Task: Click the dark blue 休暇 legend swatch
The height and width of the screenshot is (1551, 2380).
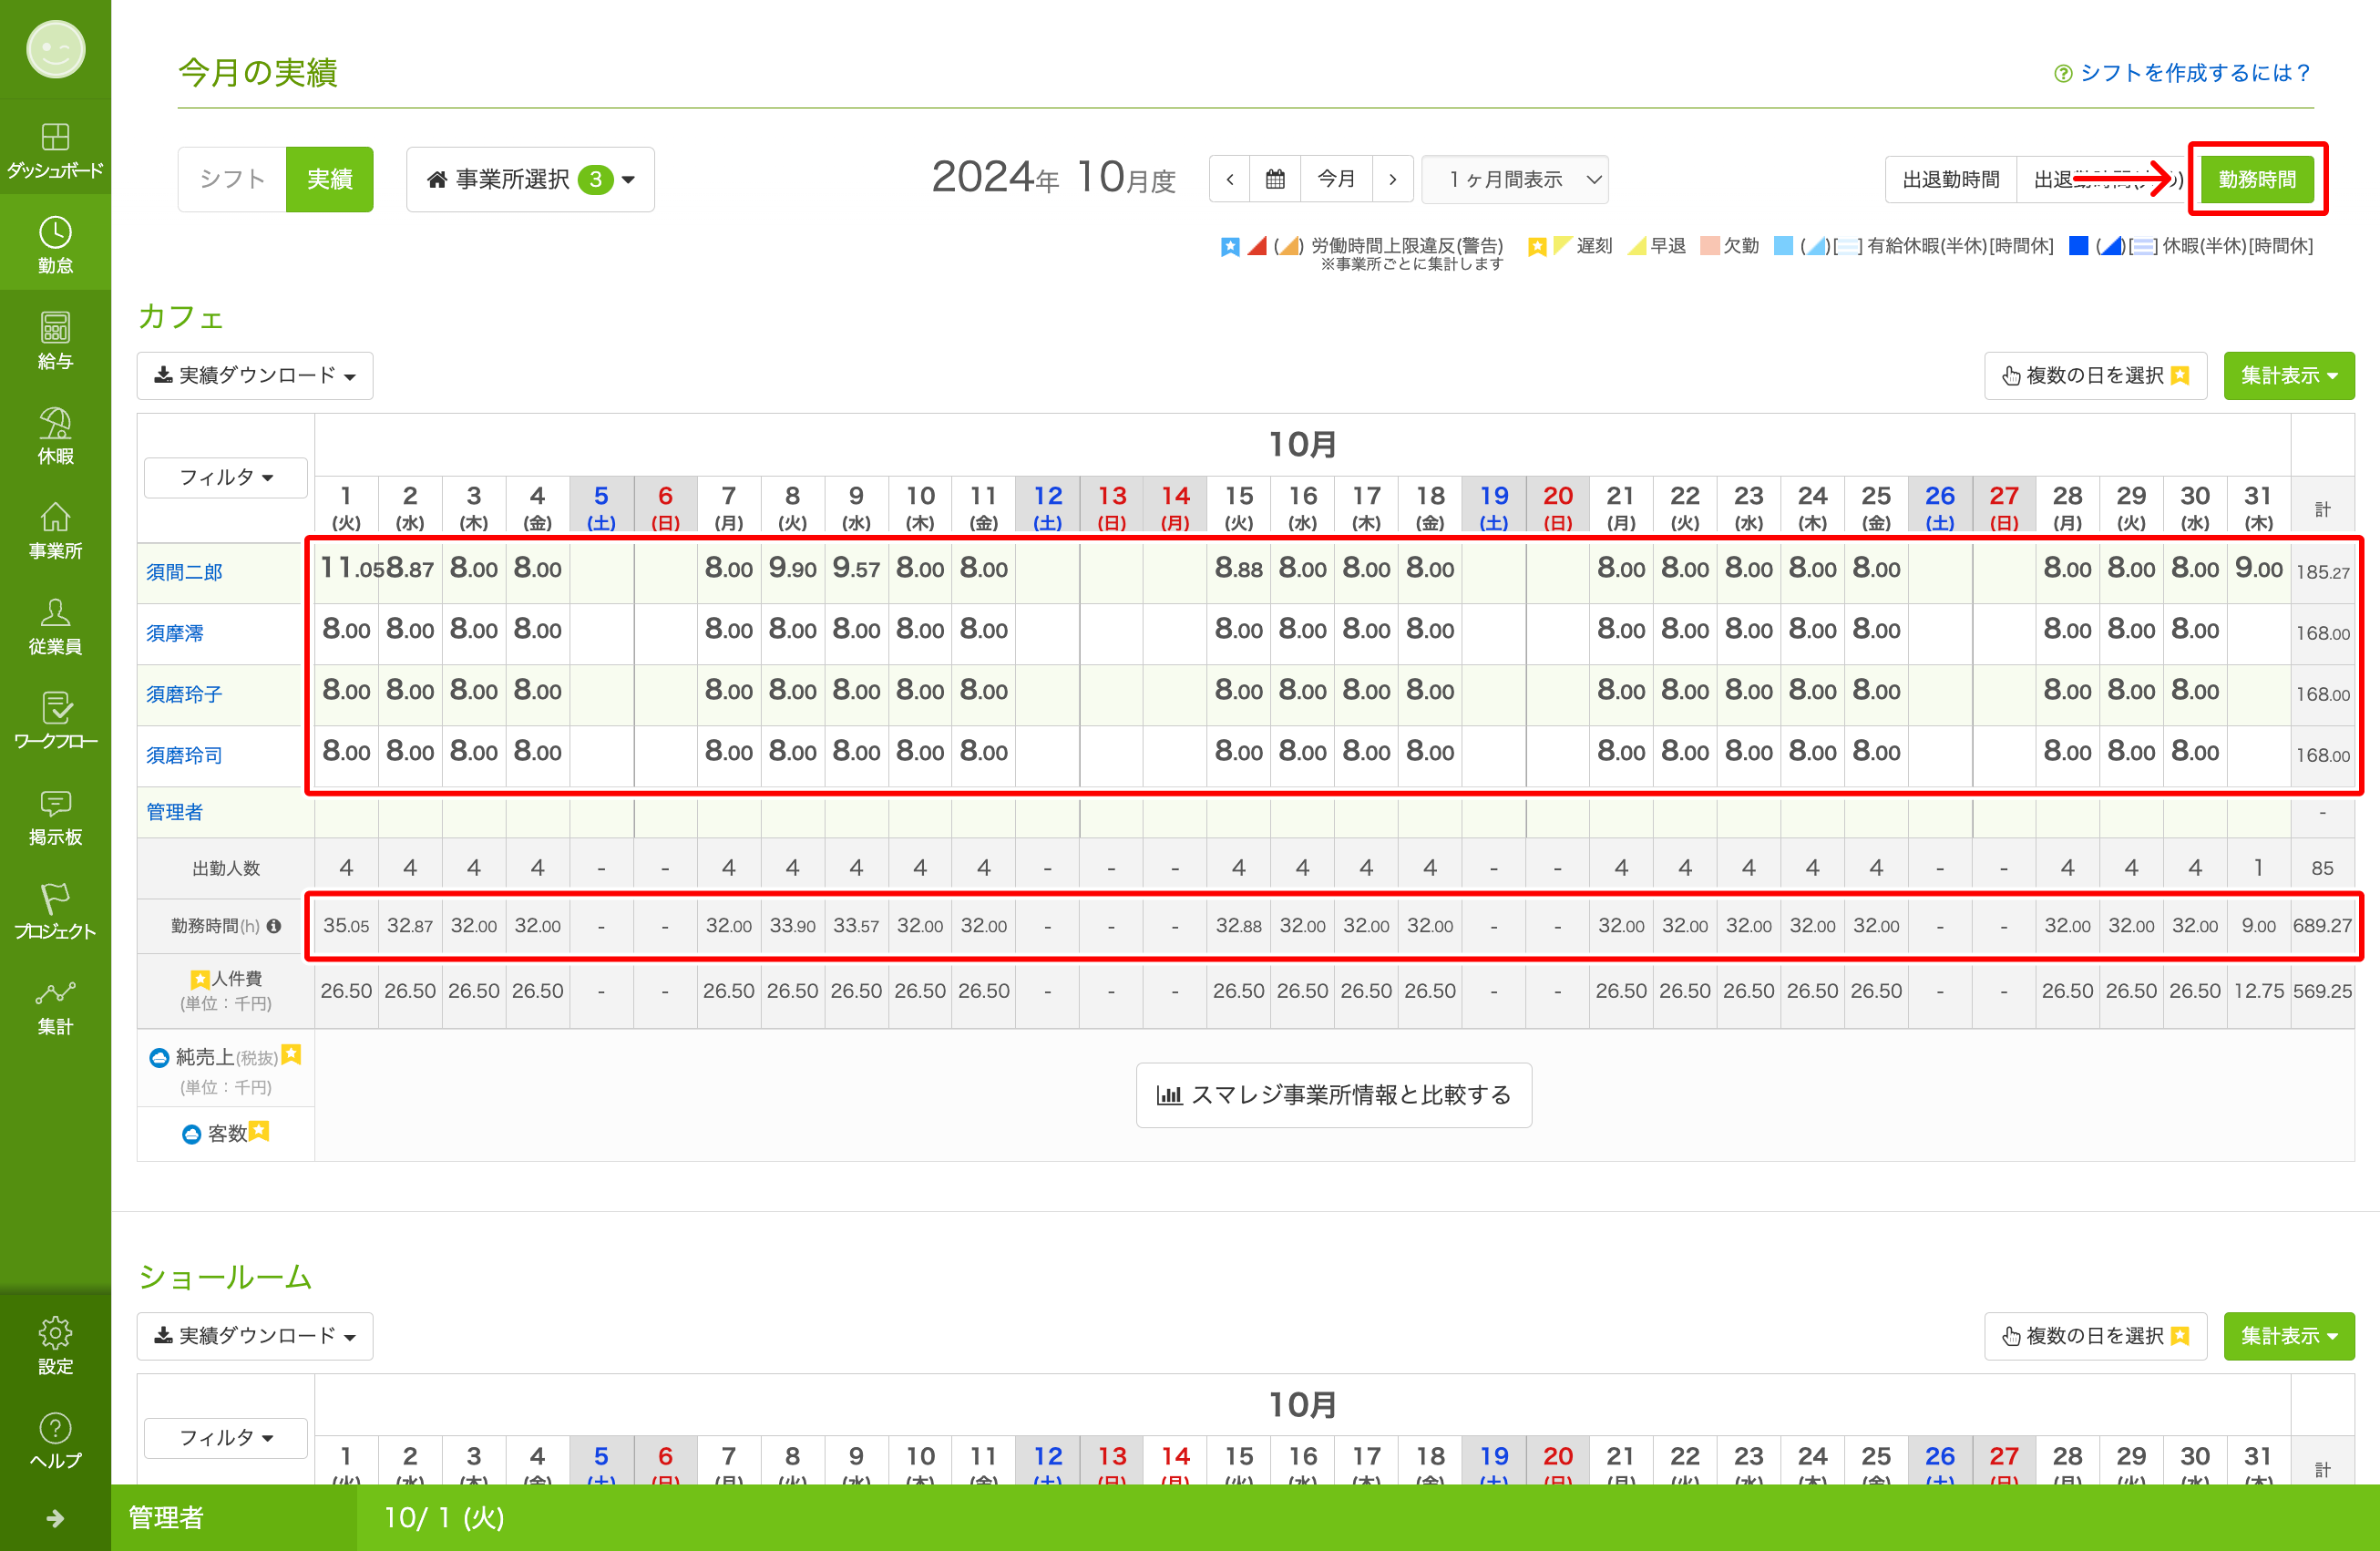Action: pyautogui.click(x=2078, y=246)
